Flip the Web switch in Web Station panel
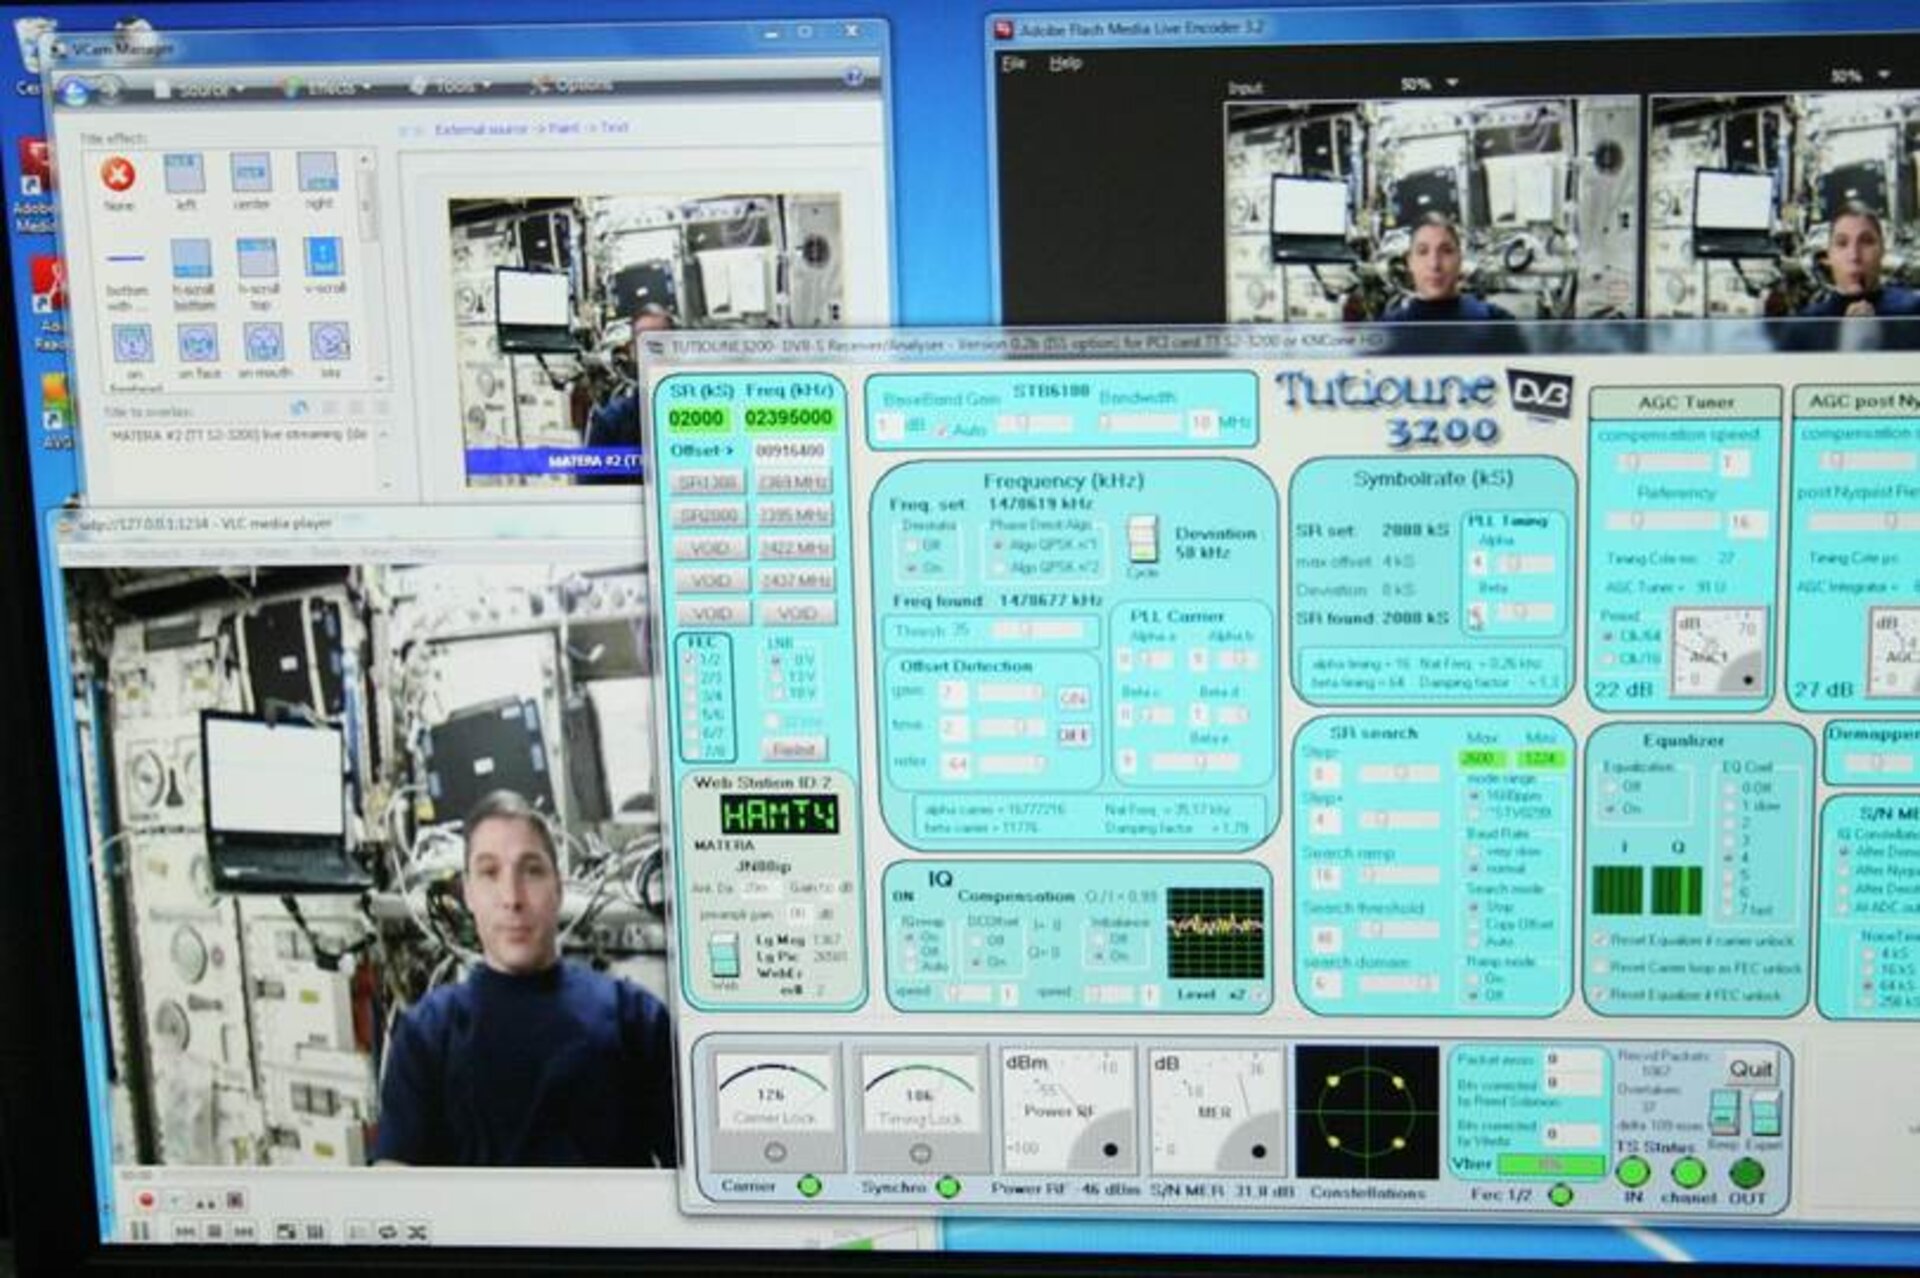Viewport: 1920px width, 1278px height. coord(724,955)
